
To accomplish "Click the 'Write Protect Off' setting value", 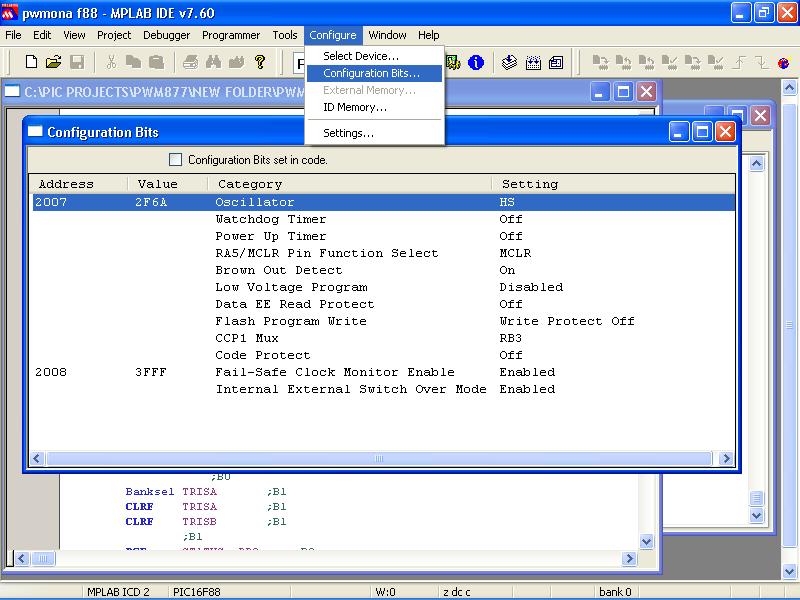I will 567,321.
